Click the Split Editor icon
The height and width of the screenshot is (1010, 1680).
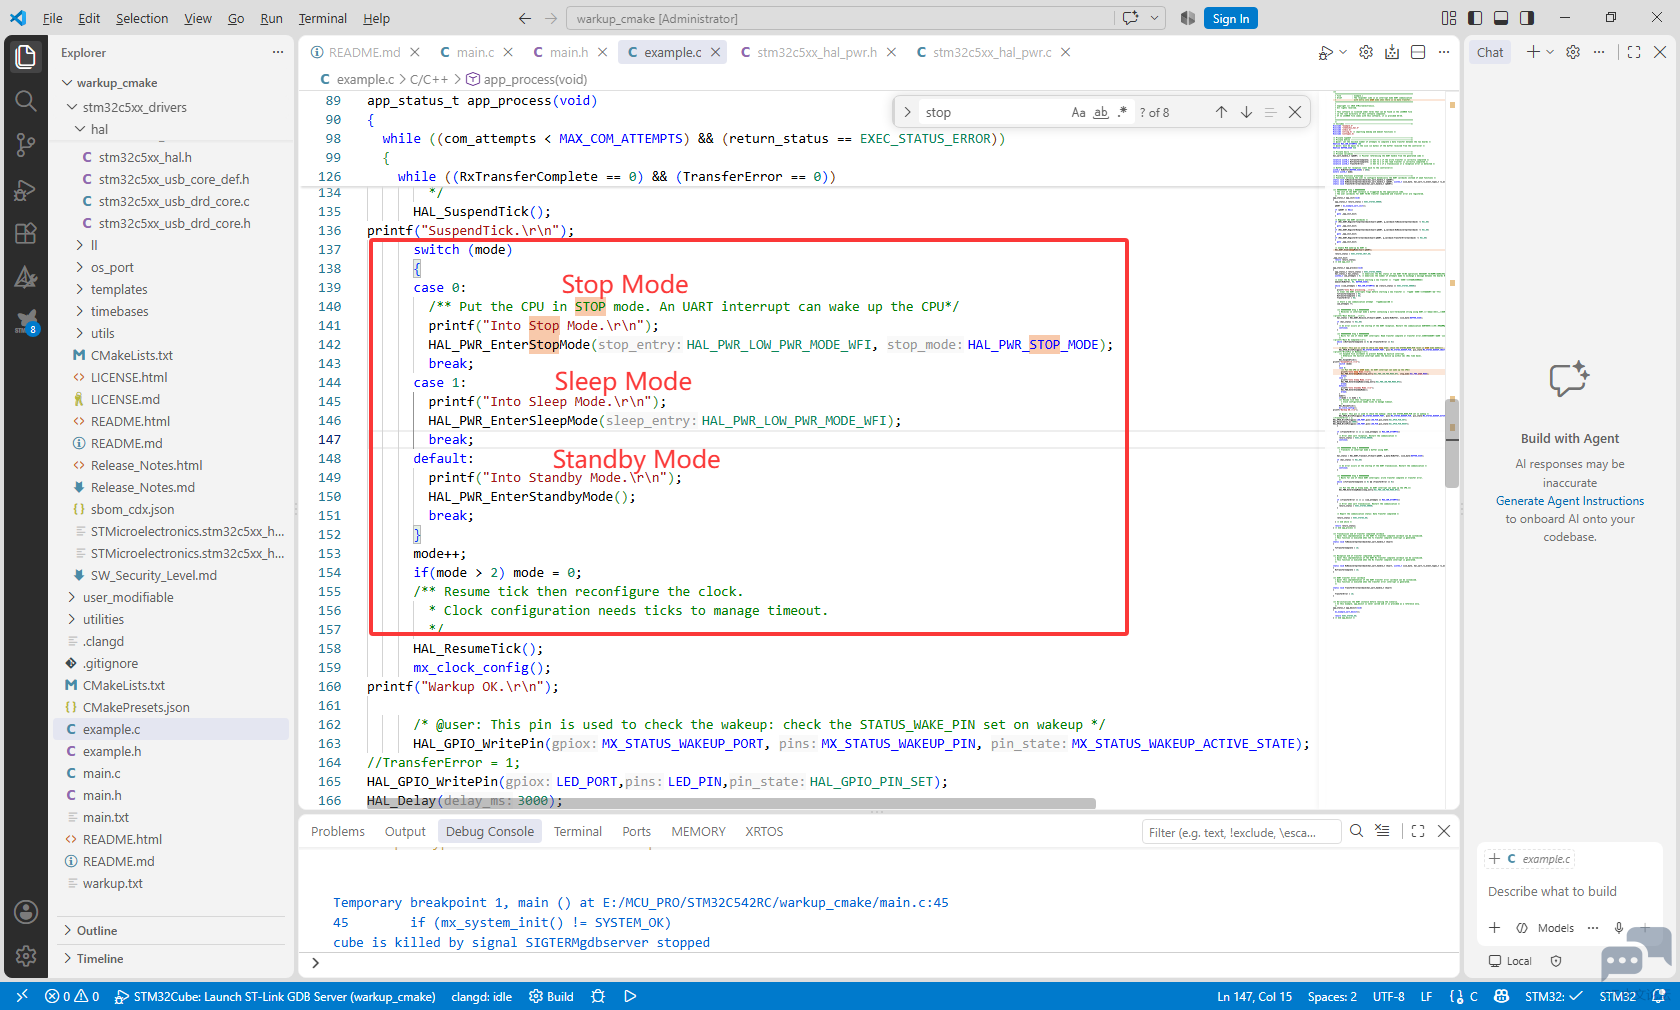coord(1418,52)
